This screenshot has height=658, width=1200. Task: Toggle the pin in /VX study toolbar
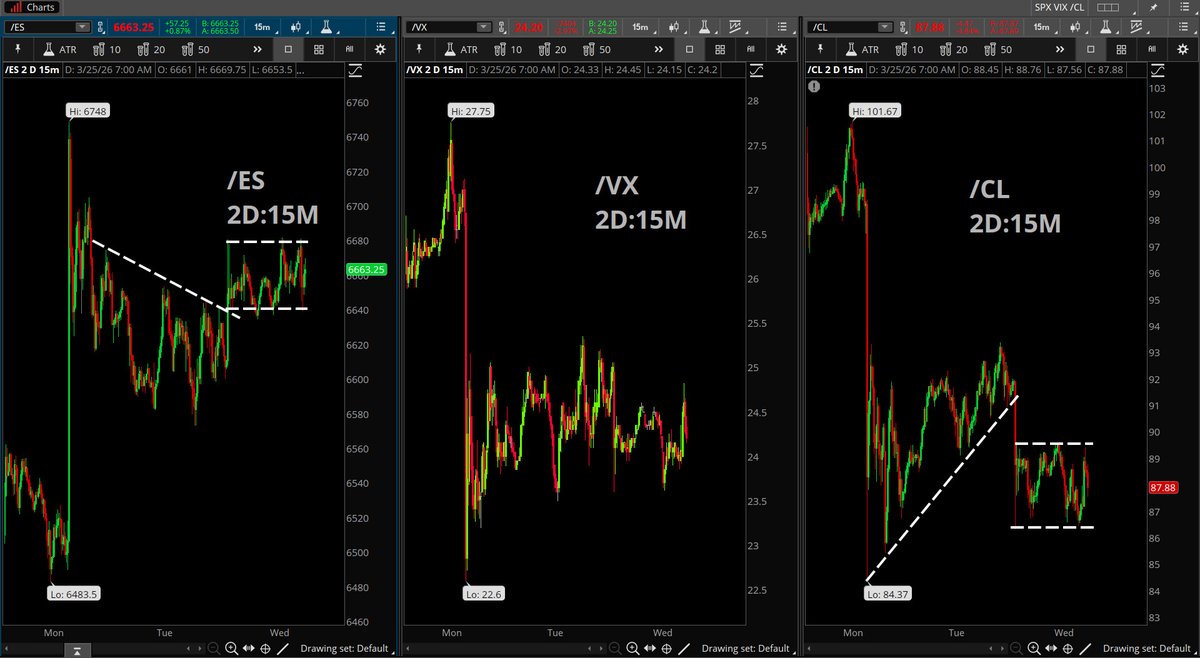pyautogui.click(x=419, y=49)
